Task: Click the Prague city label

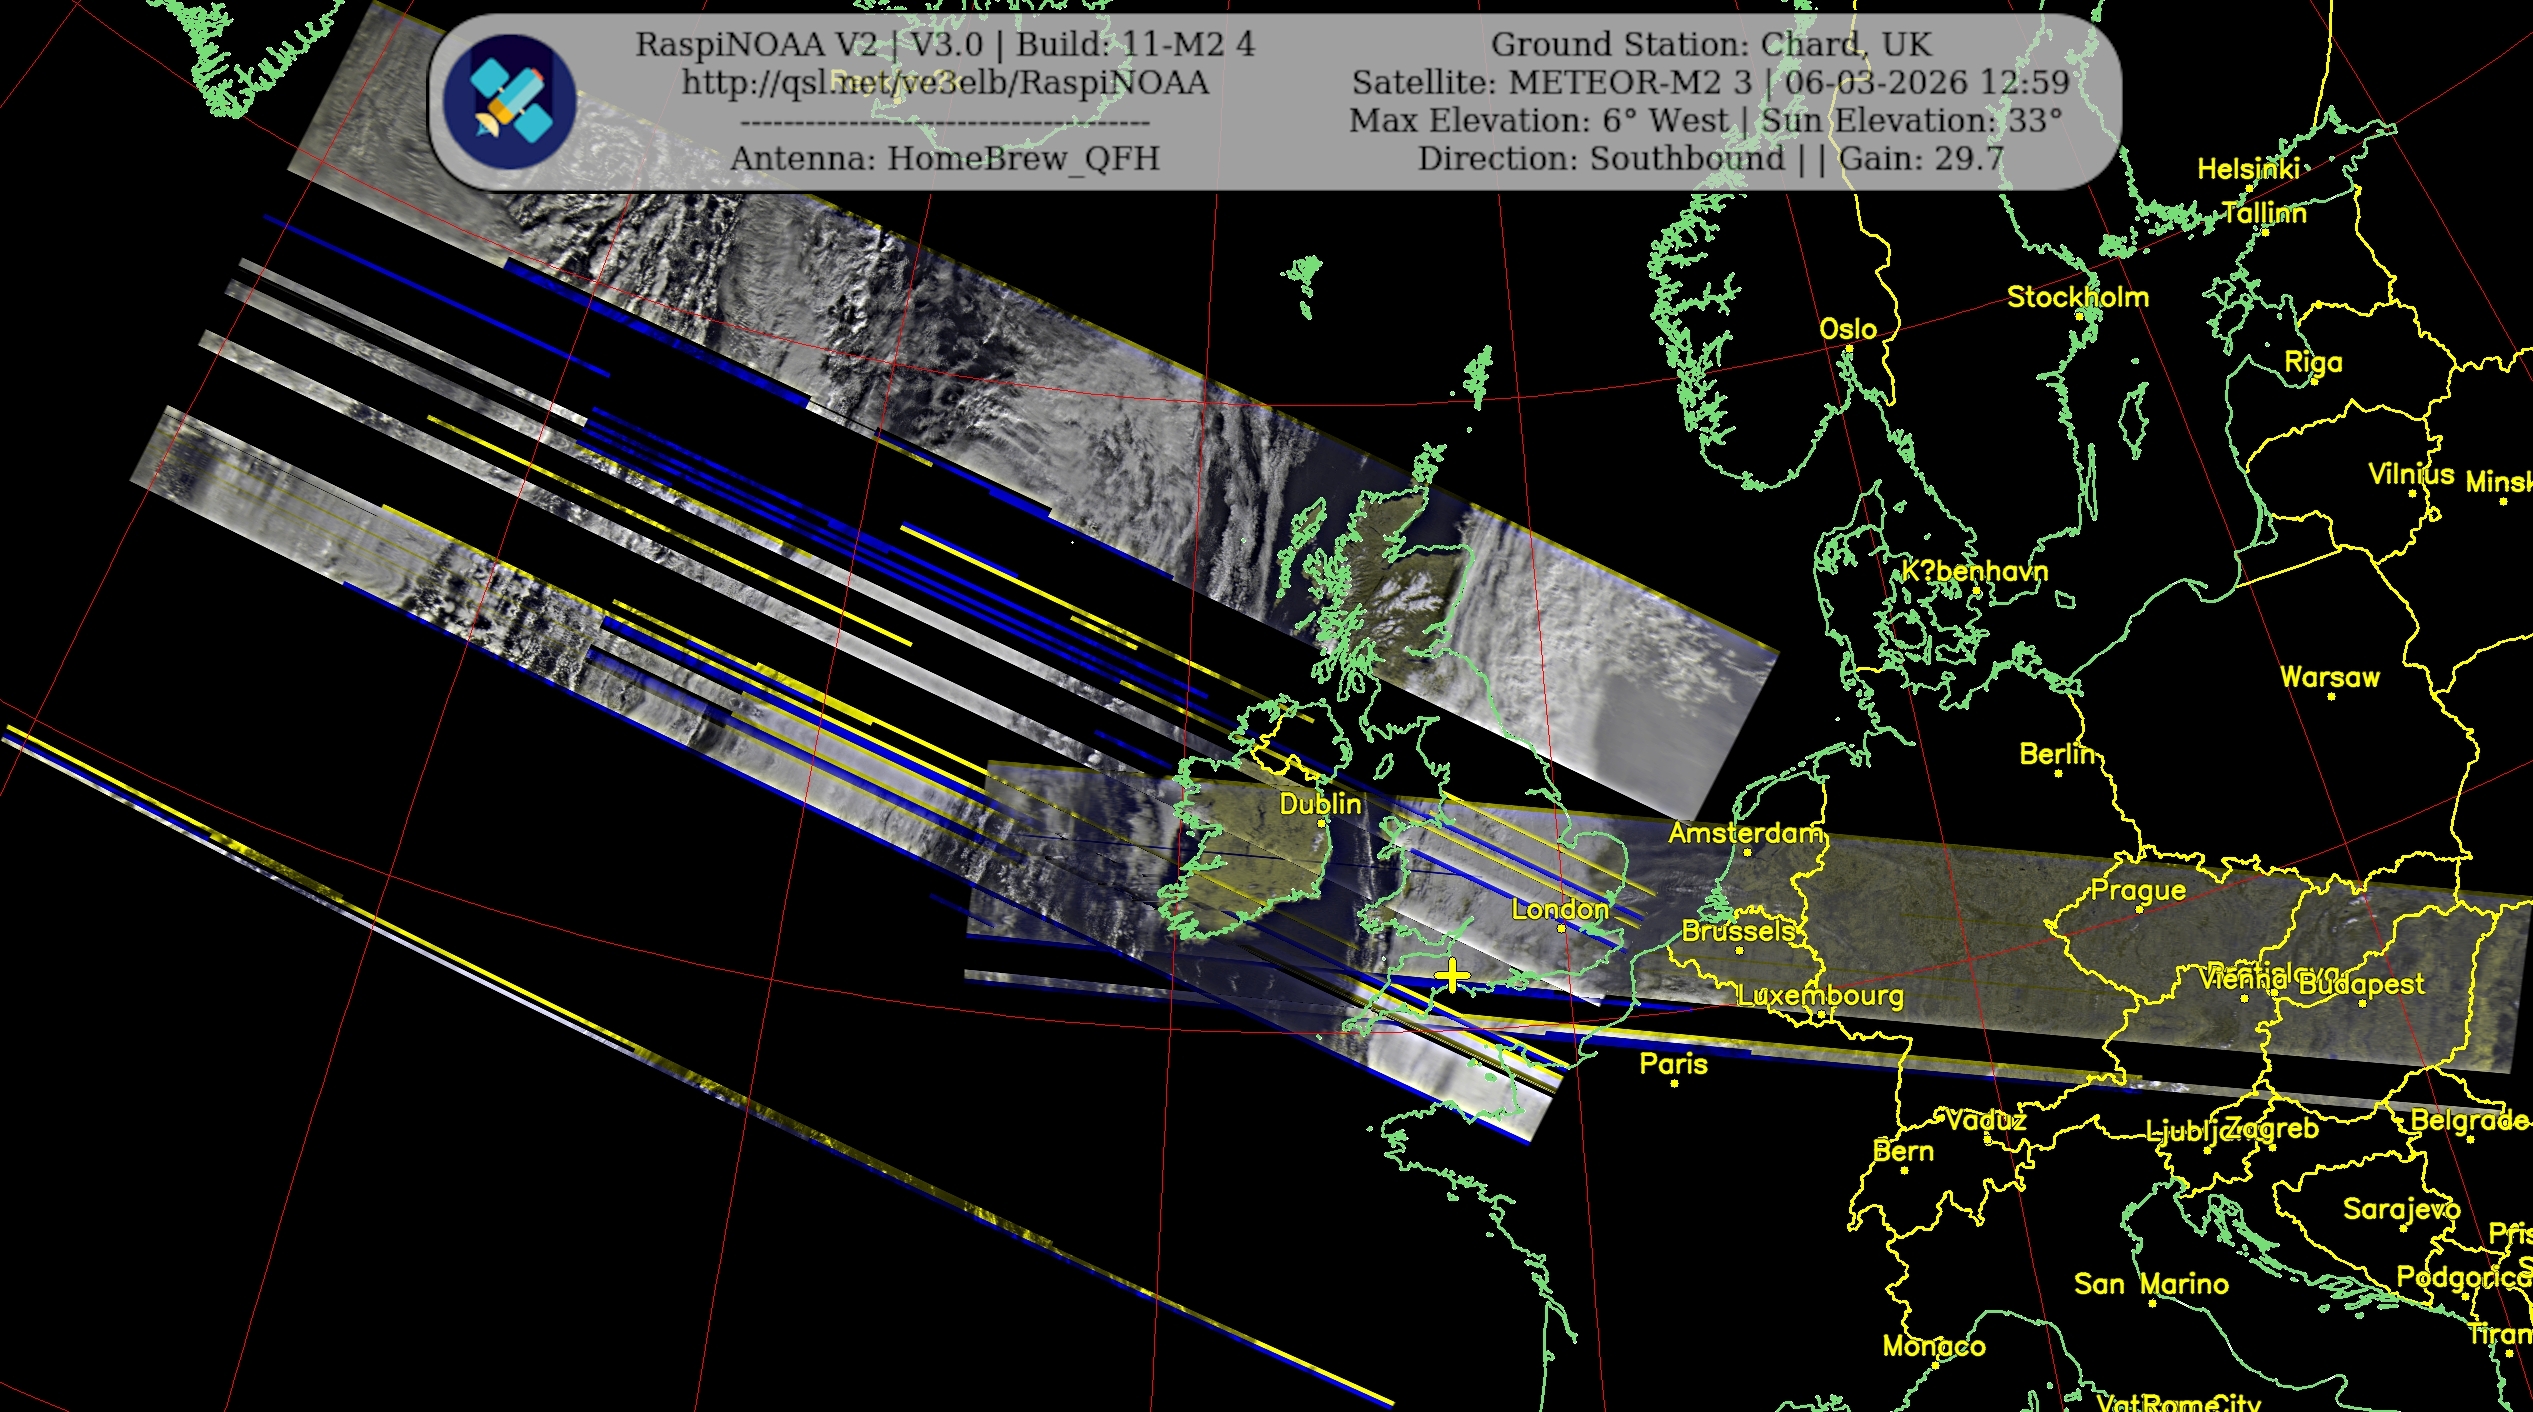Action: 2138,890
